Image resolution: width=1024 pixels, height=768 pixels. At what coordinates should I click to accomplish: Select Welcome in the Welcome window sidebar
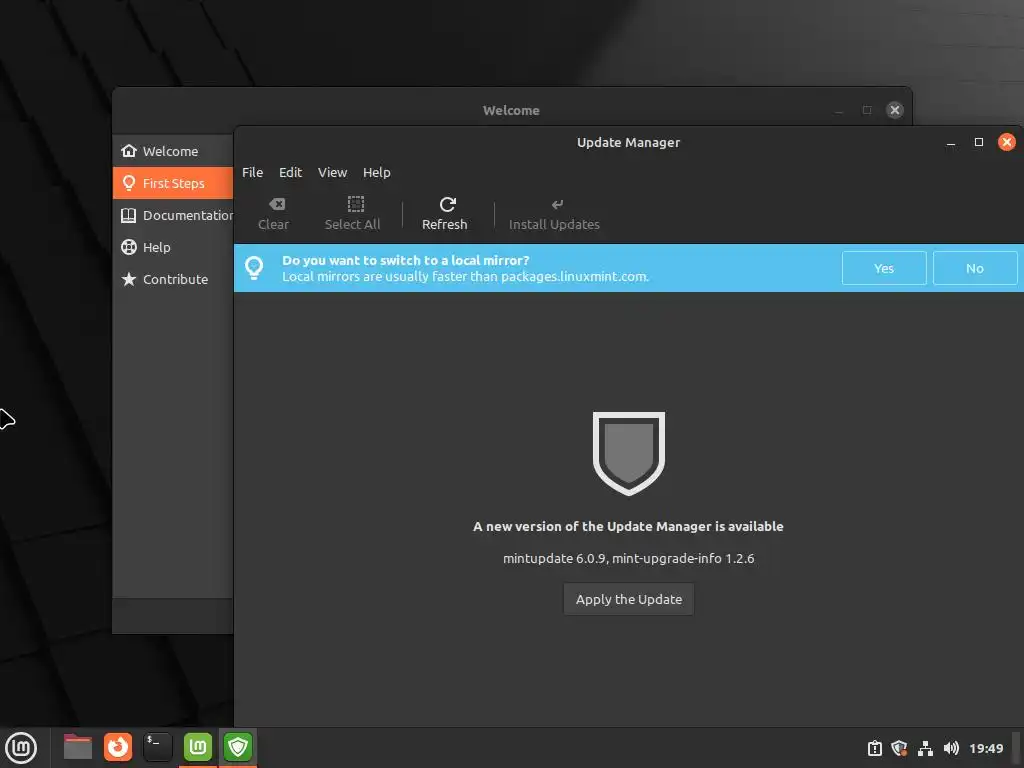point(173,151)
